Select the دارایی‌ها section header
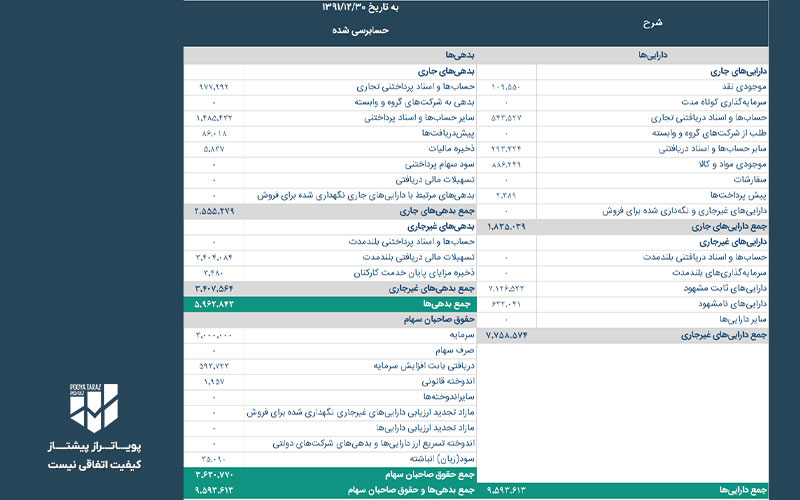The width and height of the screenshot is (800, 500). click(653, 55)
